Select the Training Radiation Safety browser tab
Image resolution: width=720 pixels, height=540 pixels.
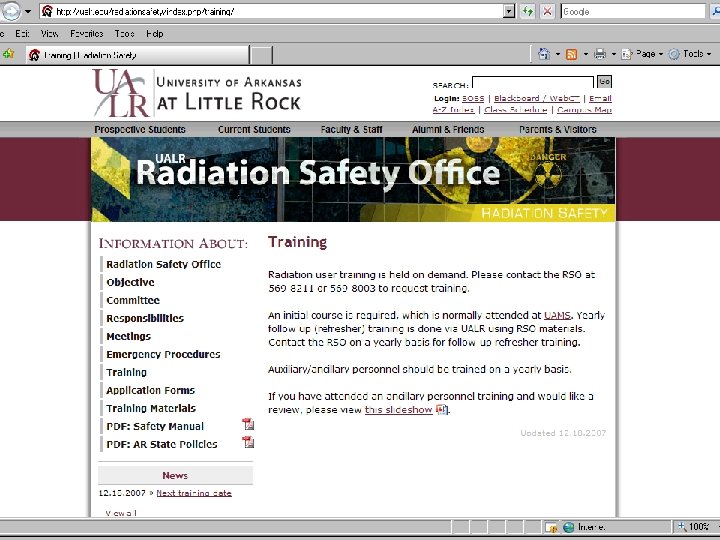click(137, 55)
